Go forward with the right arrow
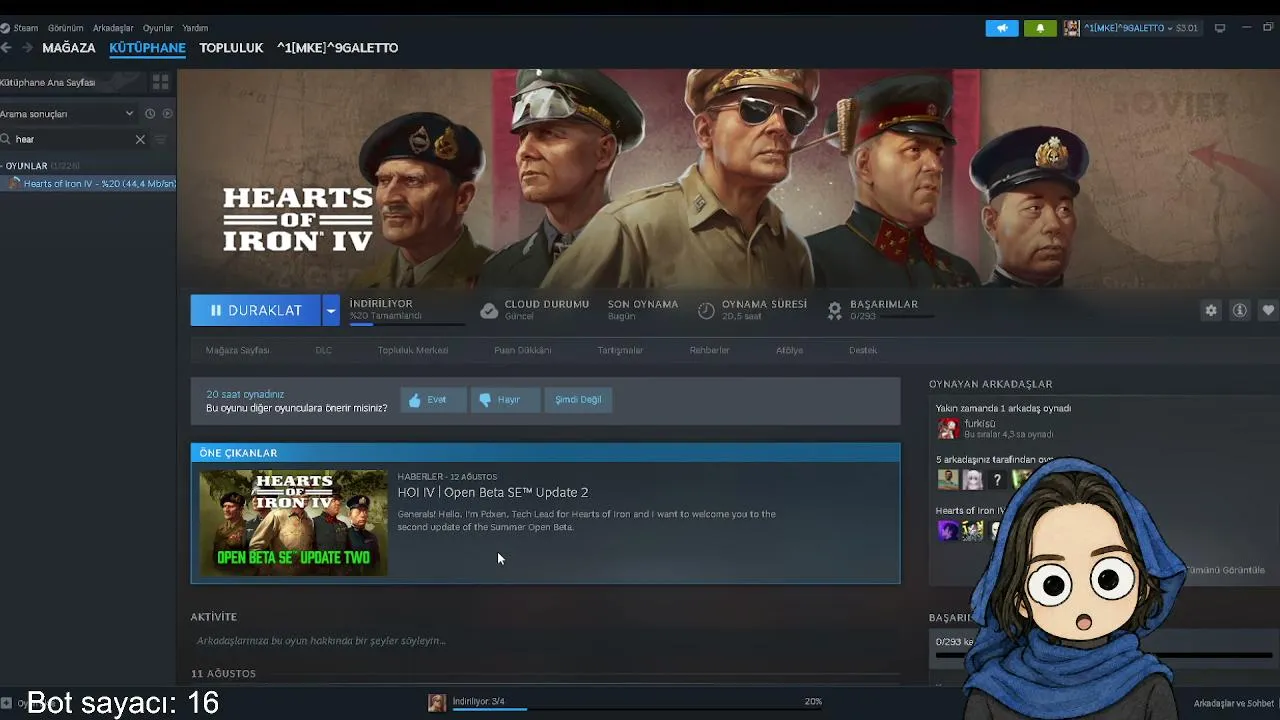The height and width of the screenshot is (720, 1280). point(27,48)
